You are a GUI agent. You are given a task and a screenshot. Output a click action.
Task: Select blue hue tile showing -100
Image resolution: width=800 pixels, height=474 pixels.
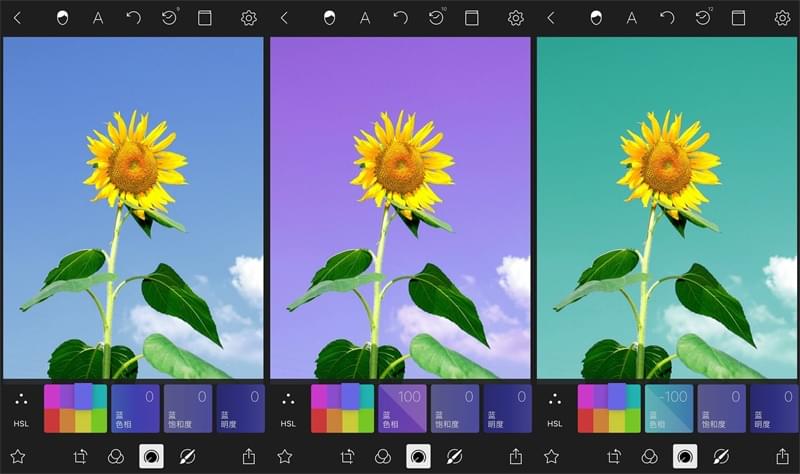click(x=669, y=408)
